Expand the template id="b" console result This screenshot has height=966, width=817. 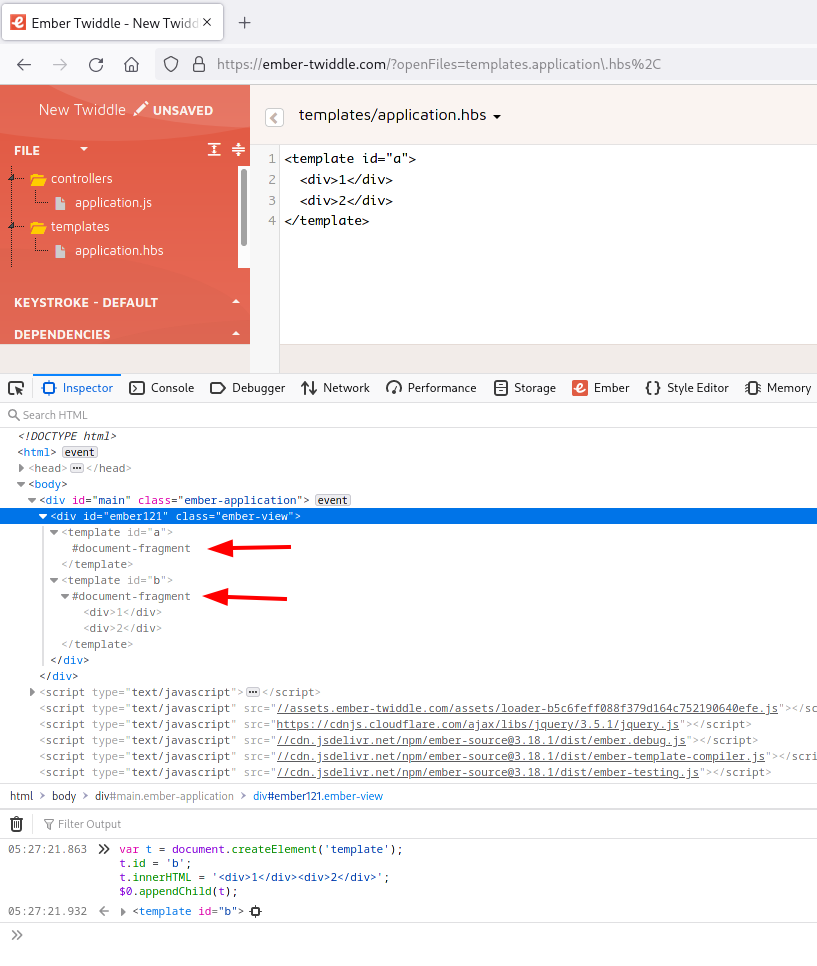tap(123, 912)
